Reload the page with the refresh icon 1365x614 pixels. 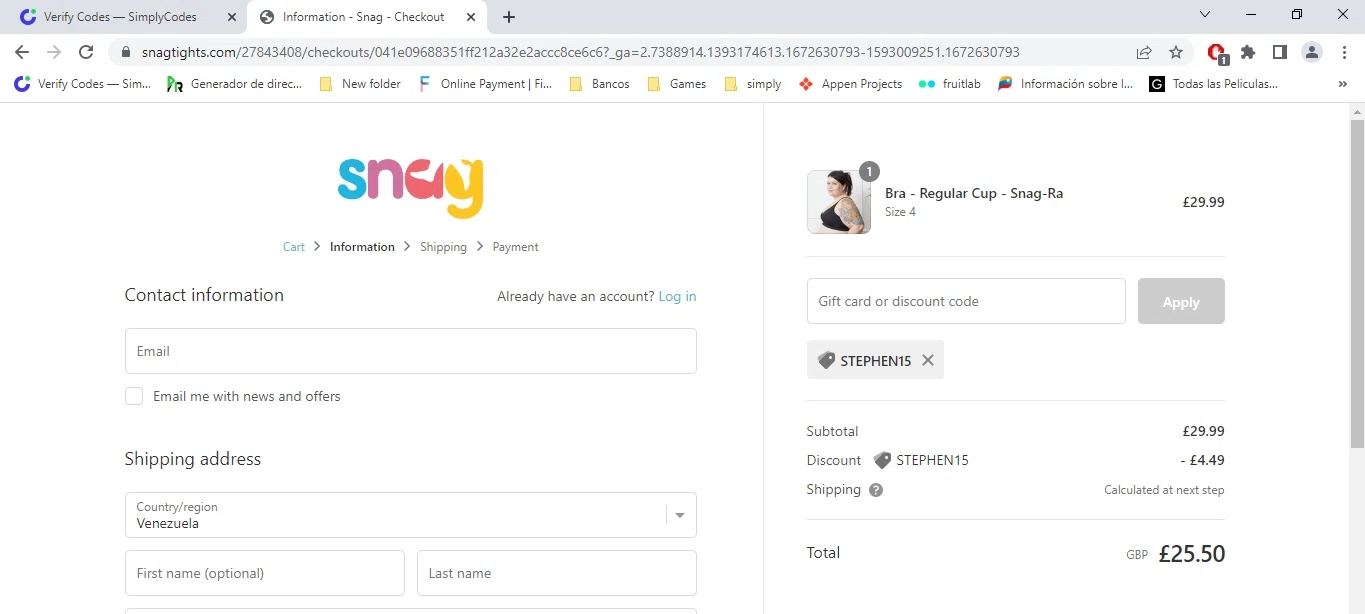(86, 52)
